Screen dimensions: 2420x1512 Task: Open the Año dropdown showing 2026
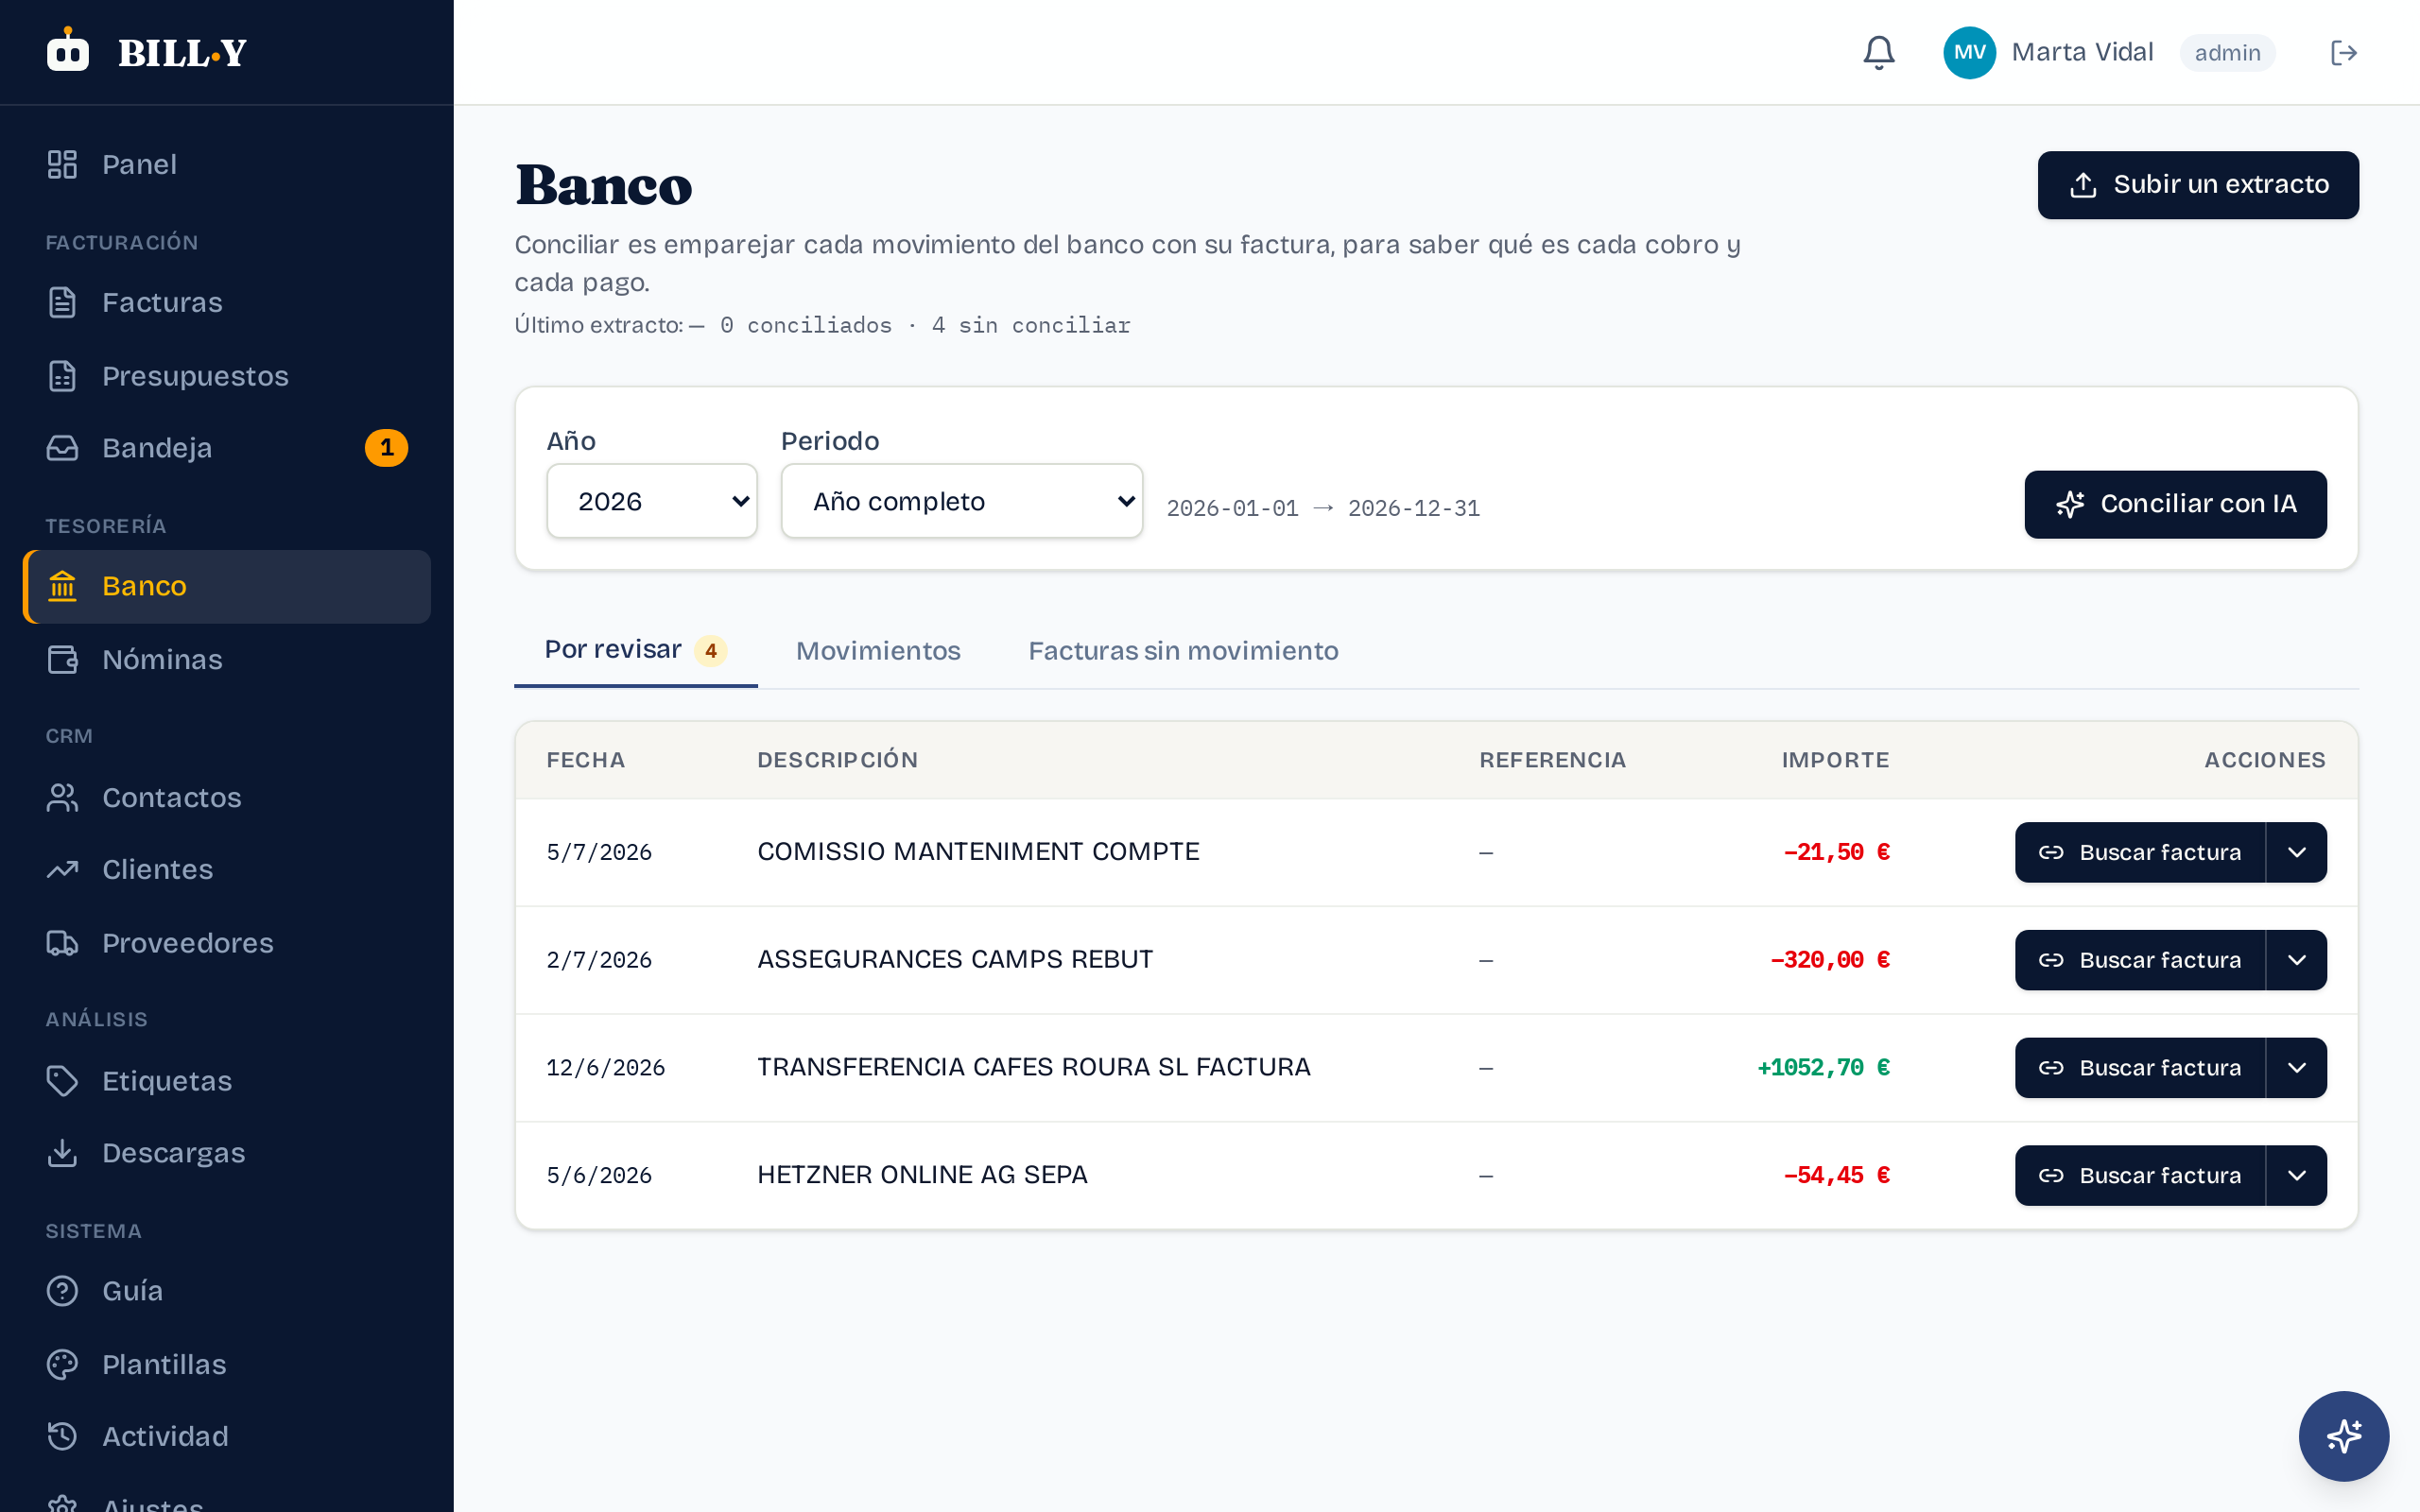point(652,501)
